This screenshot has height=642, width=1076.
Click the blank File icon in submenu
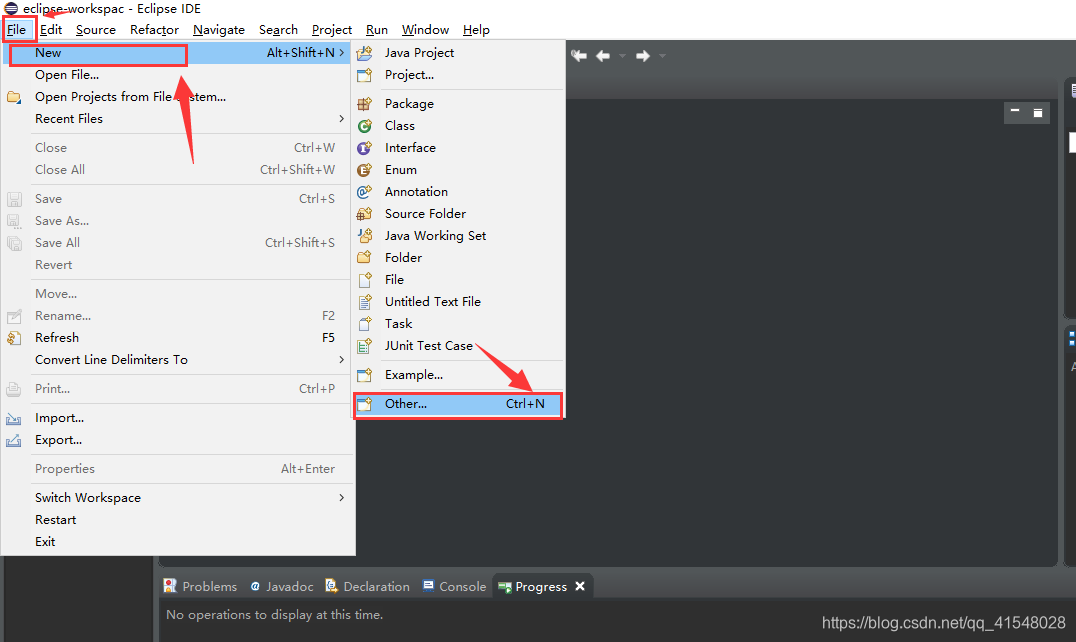click(x=364, y=279)
